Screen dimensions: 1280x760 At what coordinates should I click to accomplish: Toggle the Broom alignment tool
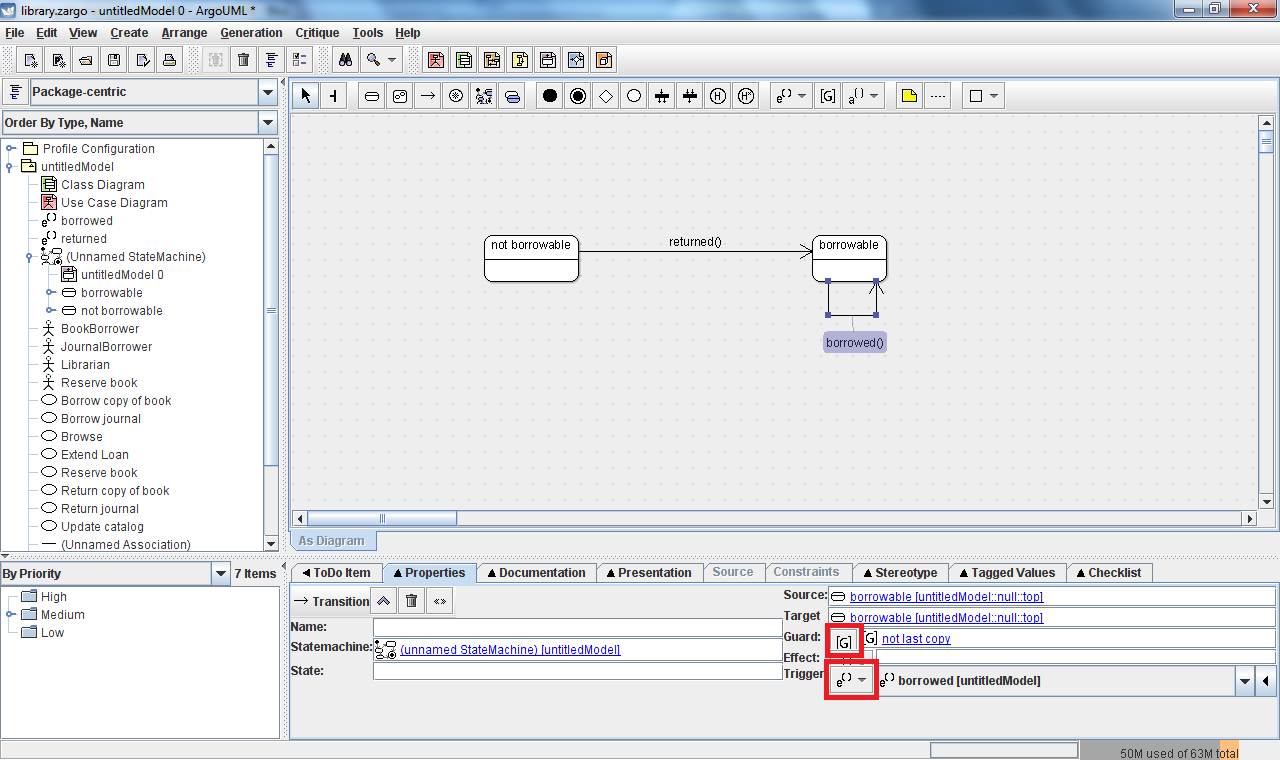[x=333, y=96]
